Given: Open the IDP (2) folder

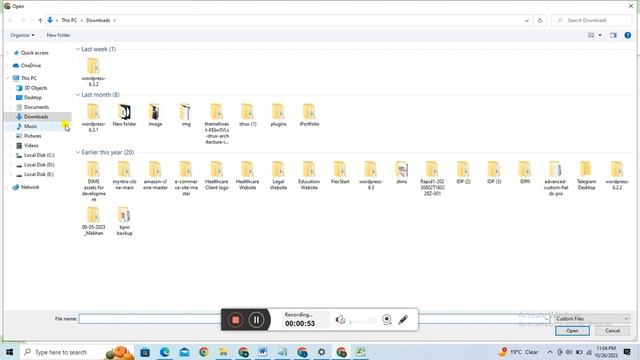Looking at the screenshot, I should click(463, 172).
